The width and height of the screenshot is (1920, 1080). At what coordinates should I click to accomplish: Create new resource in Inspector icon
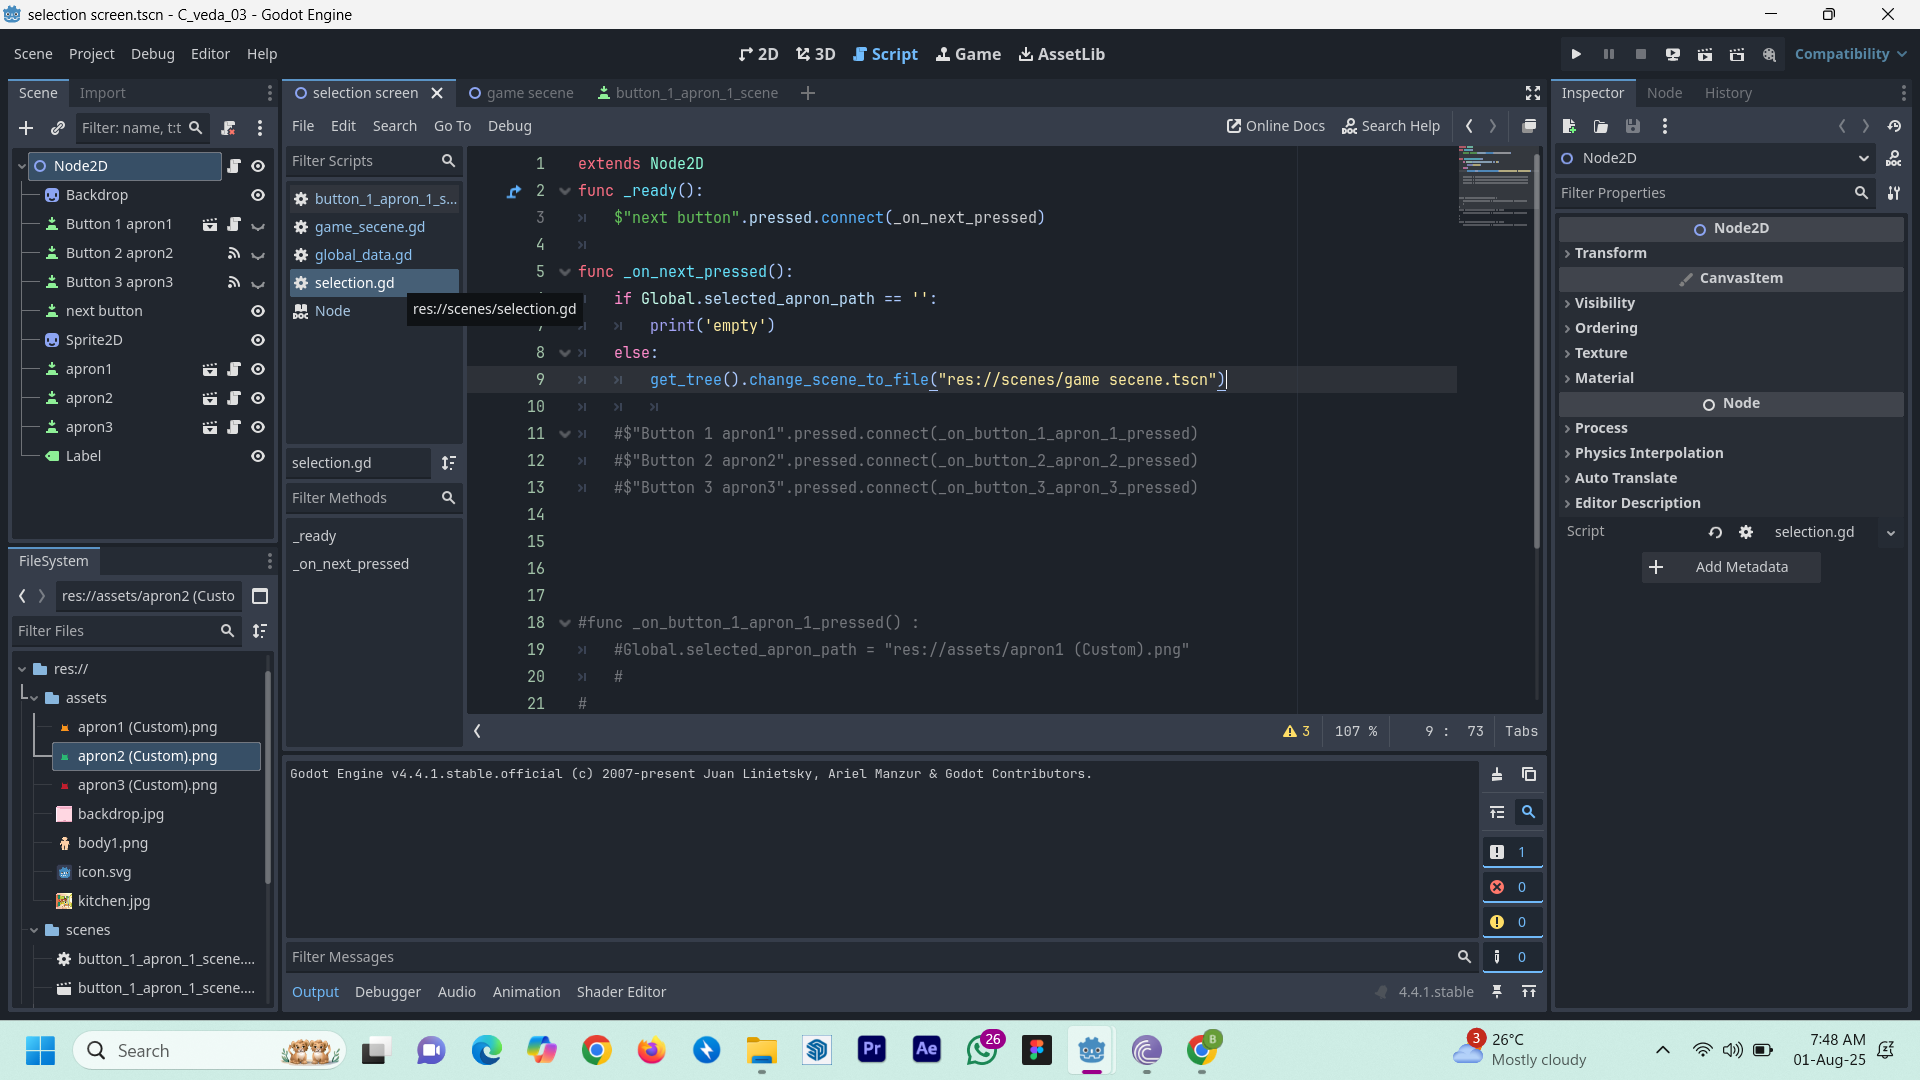[1569, 126]
